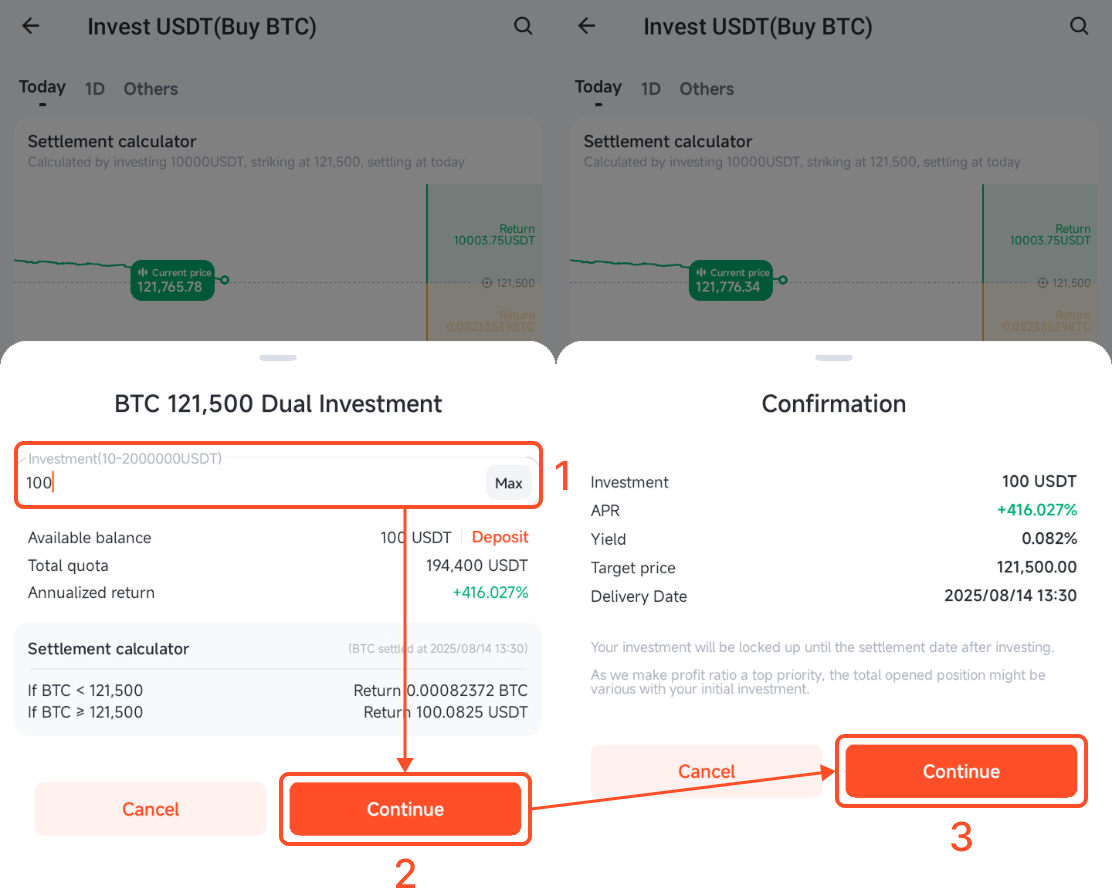Viewport: 1112px width, 890px height.
Task: Click the back arrow on left screen
Action: pyautogui.click(x=31, y=27)
